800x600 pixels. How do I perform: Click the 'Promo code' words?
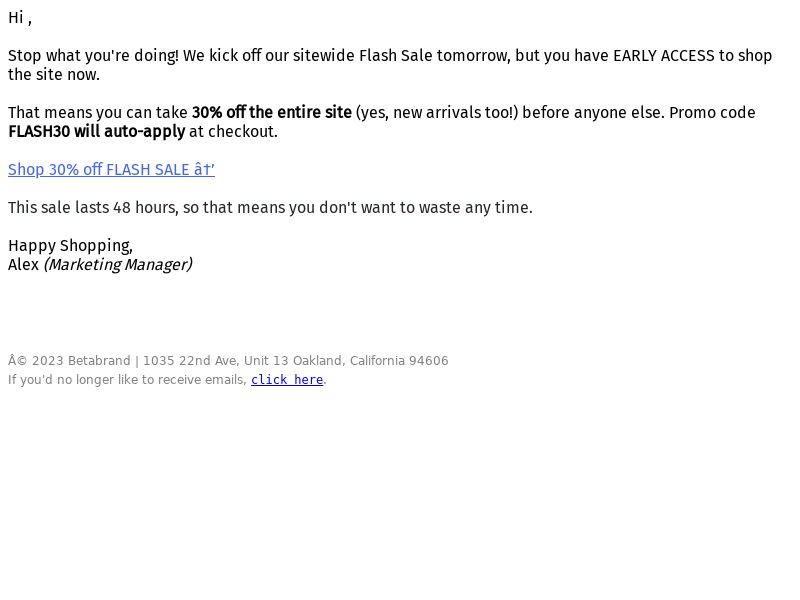(712, 112)
